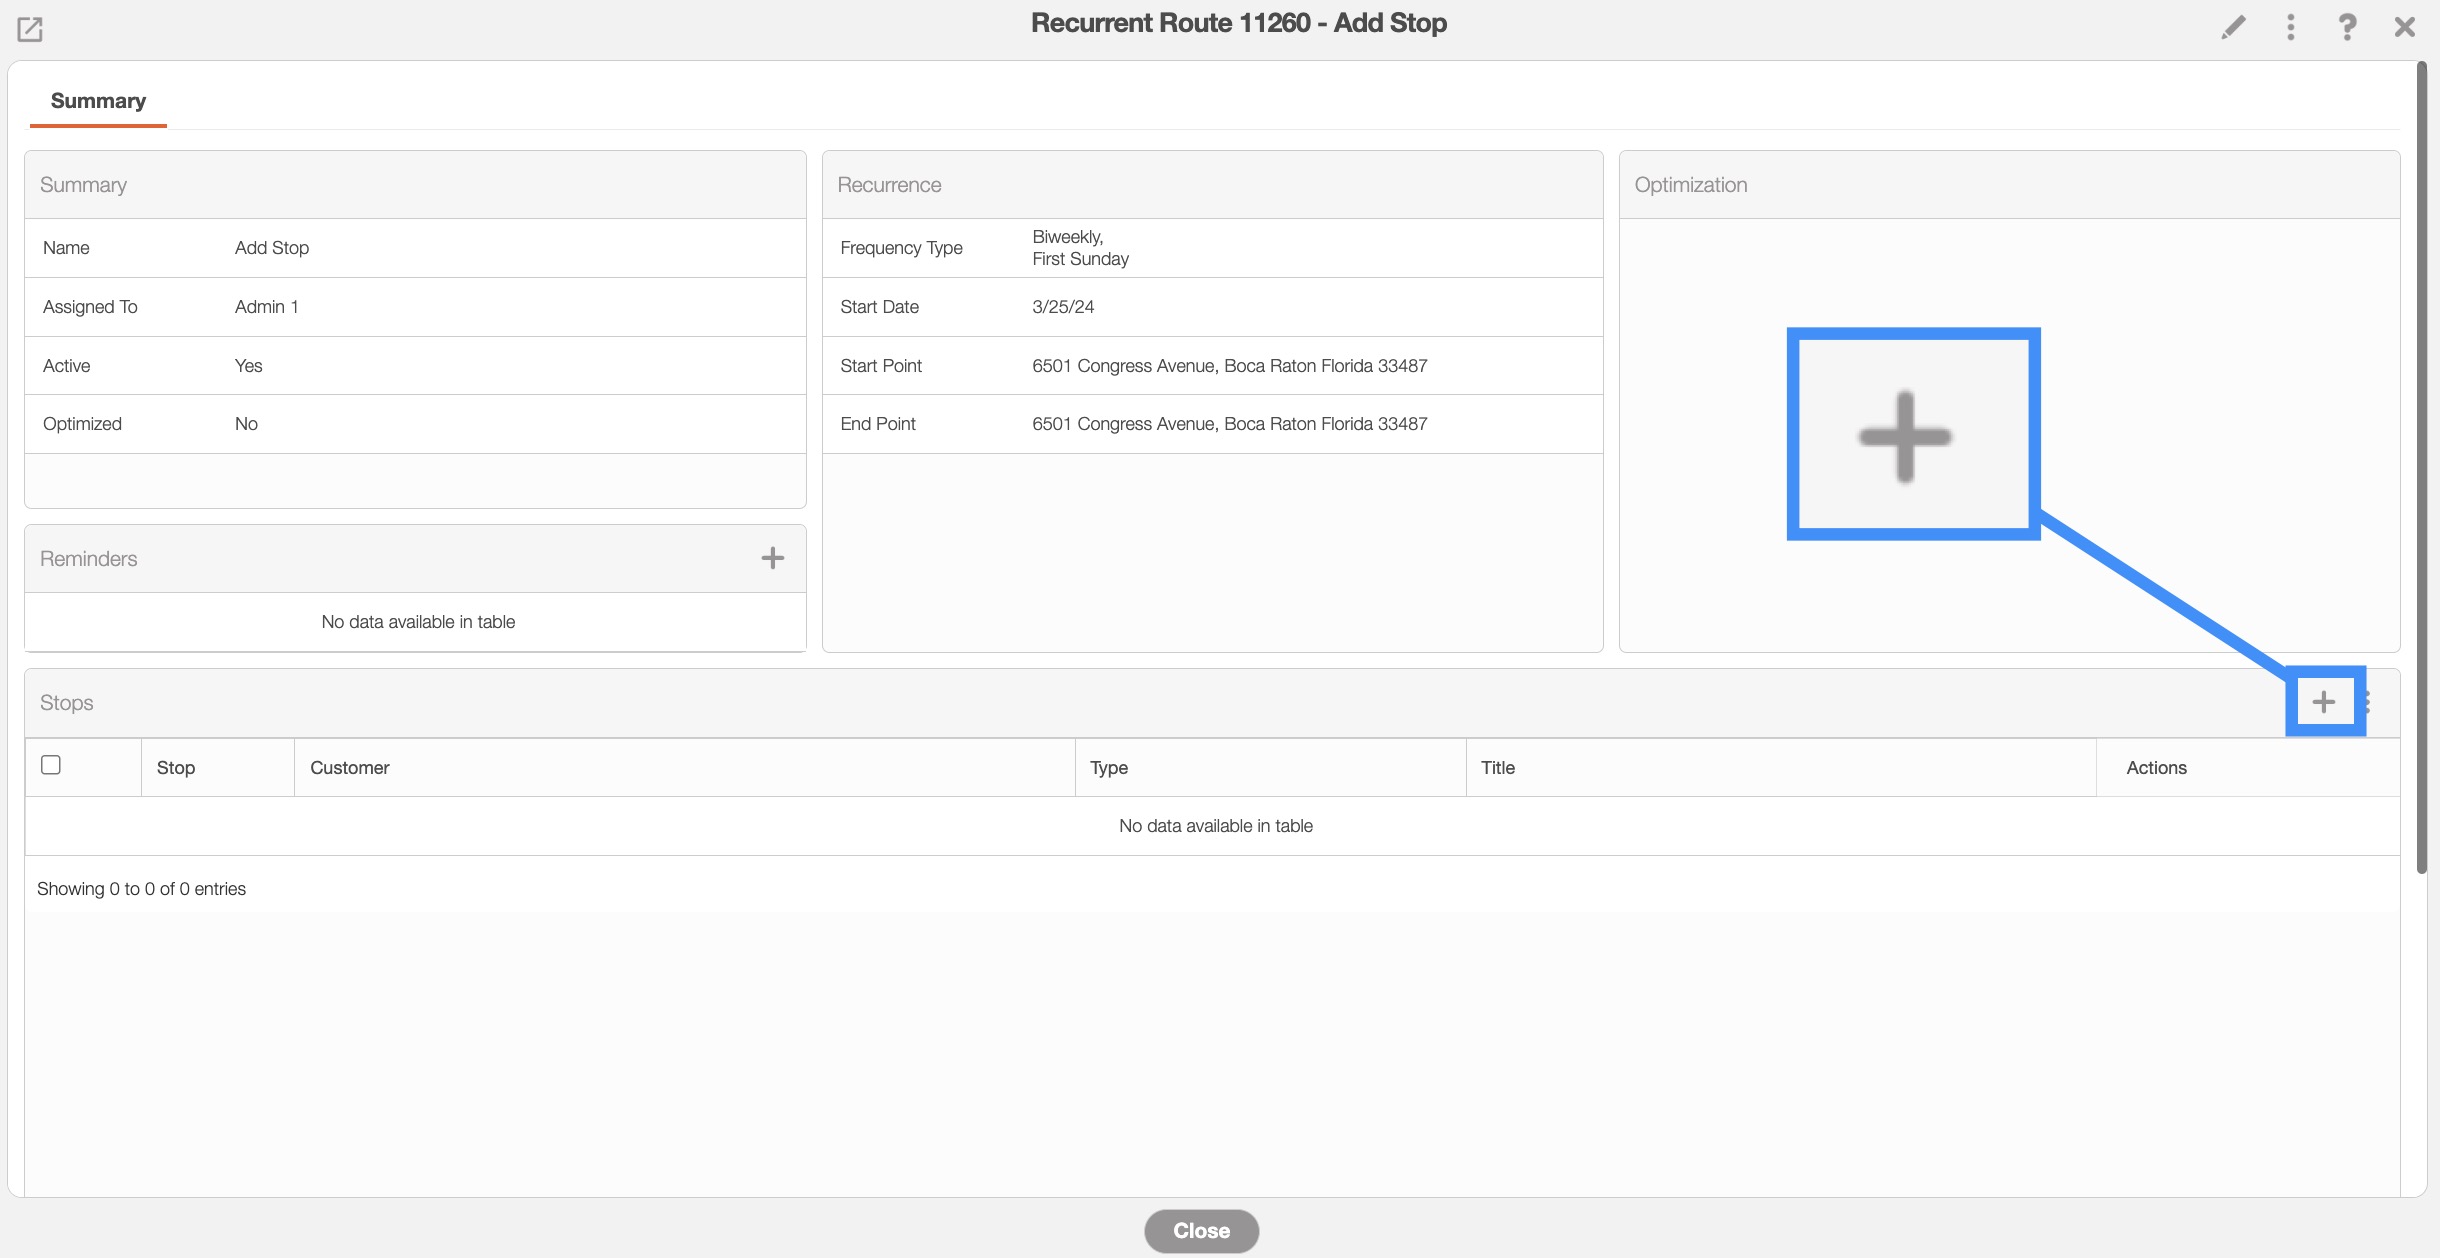The height and width of the screenshot is (1258, 2440).
Task: Click the vertical scrollbar on the right
Action: coord(2421,468)
